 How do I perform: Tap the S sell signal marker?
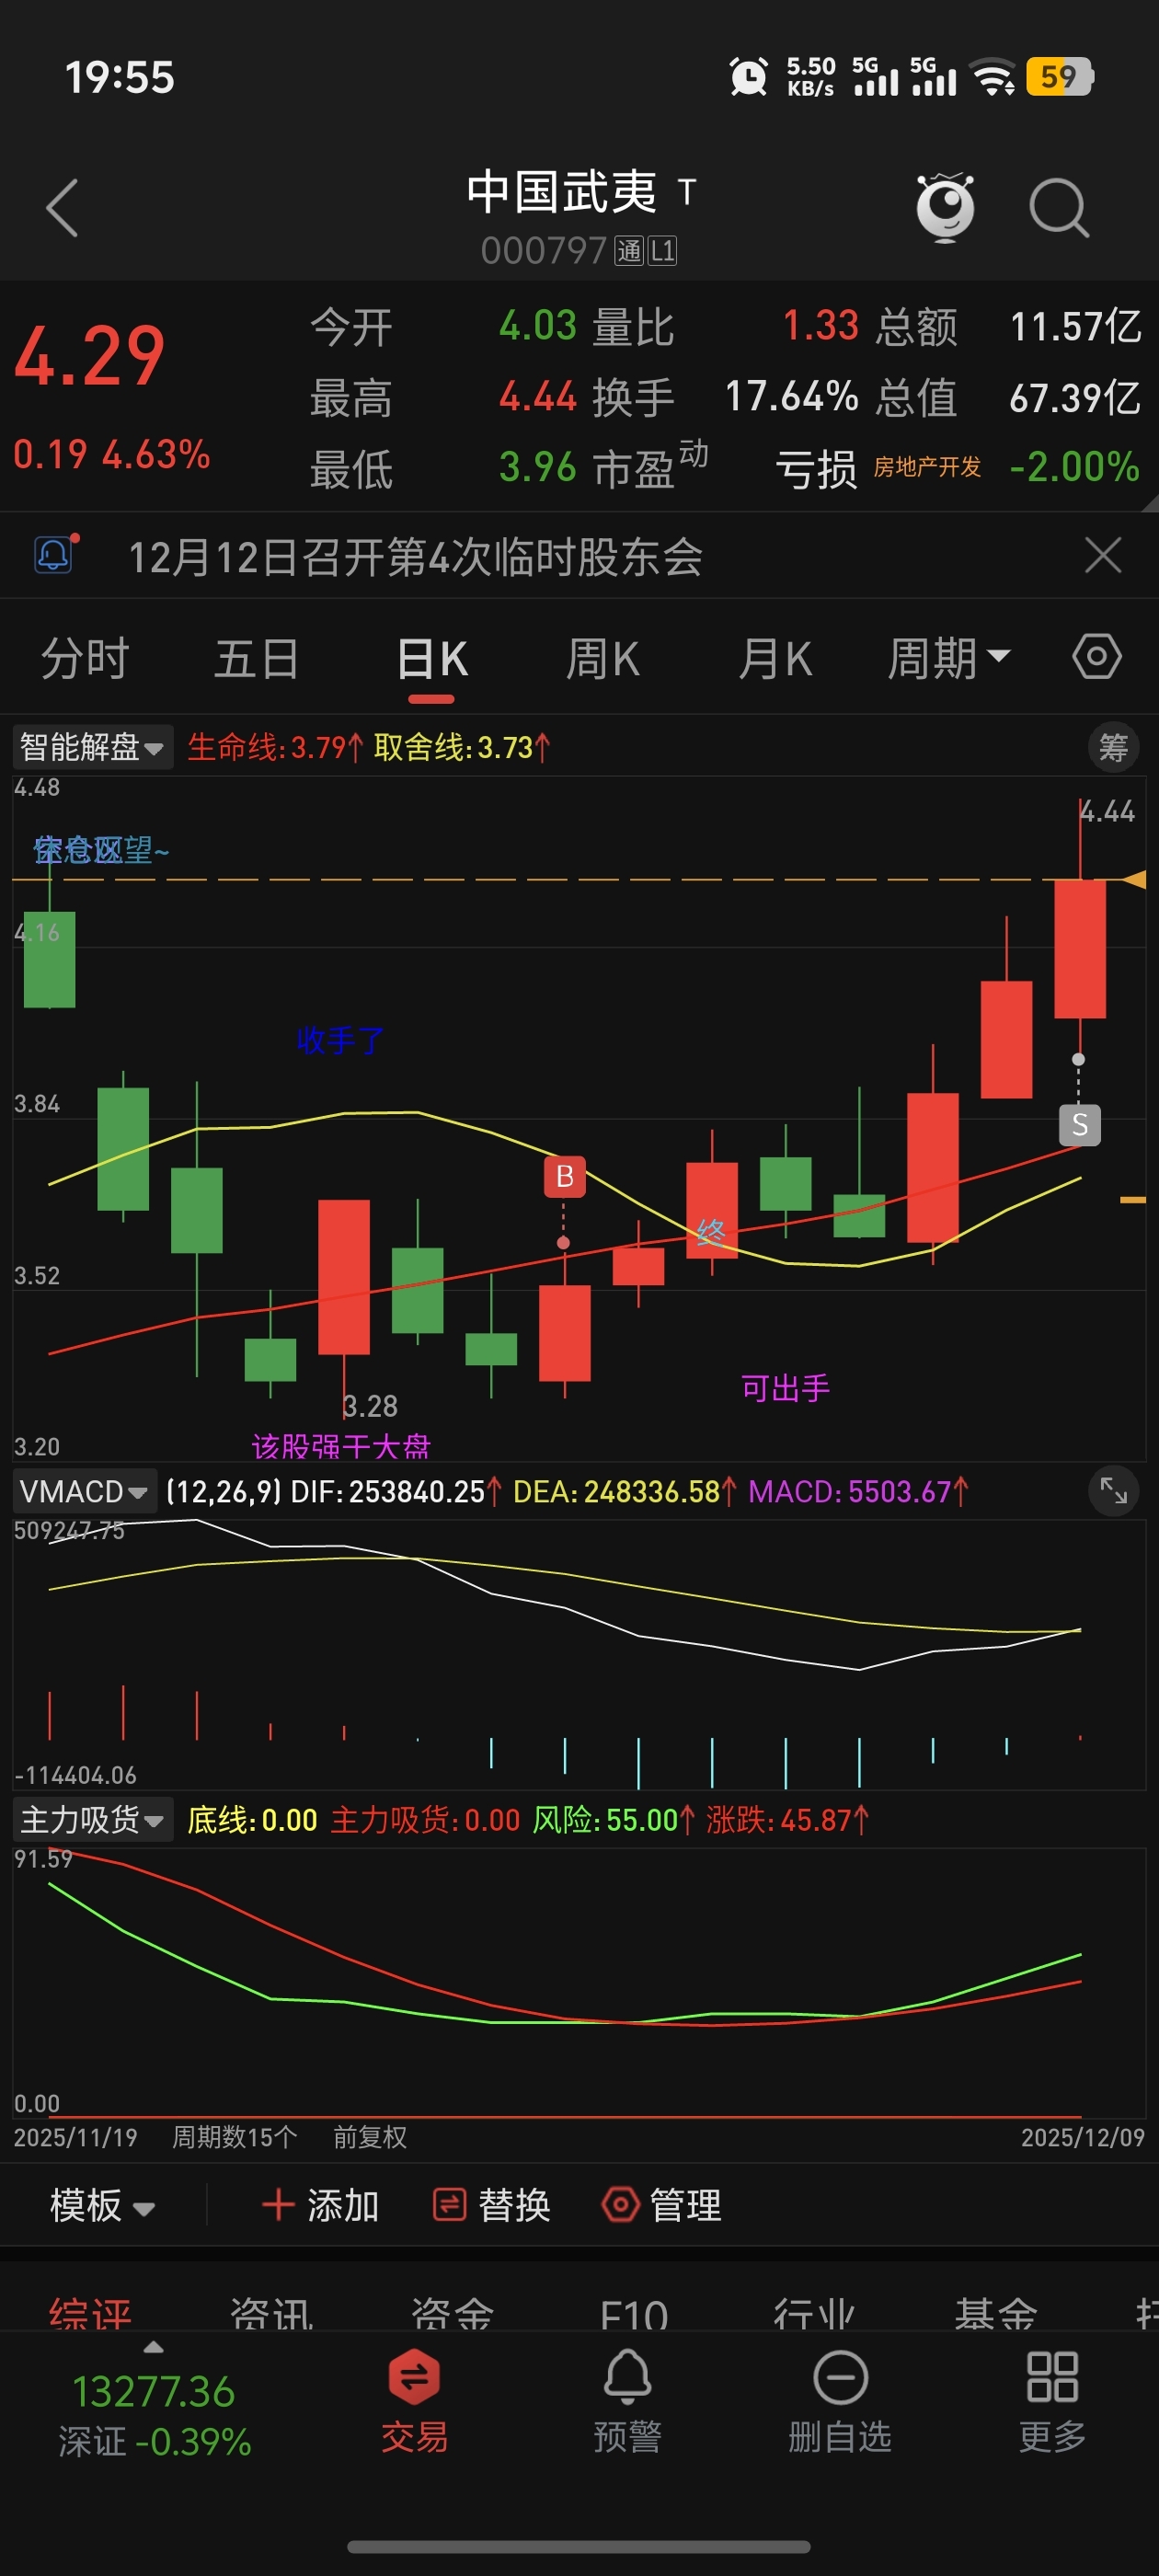click(x=1080, y=1125)
